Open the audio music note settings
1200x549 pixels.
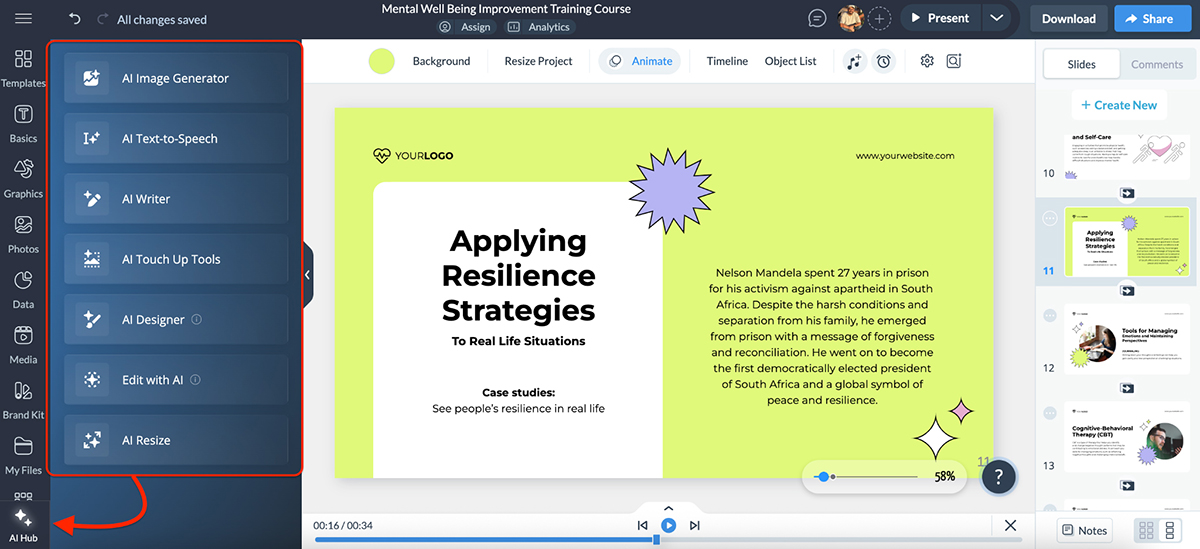pos(853,61)
